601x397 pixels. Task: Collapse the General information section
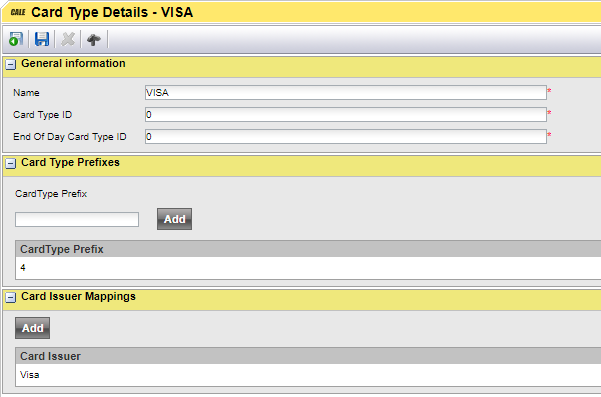(11, 64)
